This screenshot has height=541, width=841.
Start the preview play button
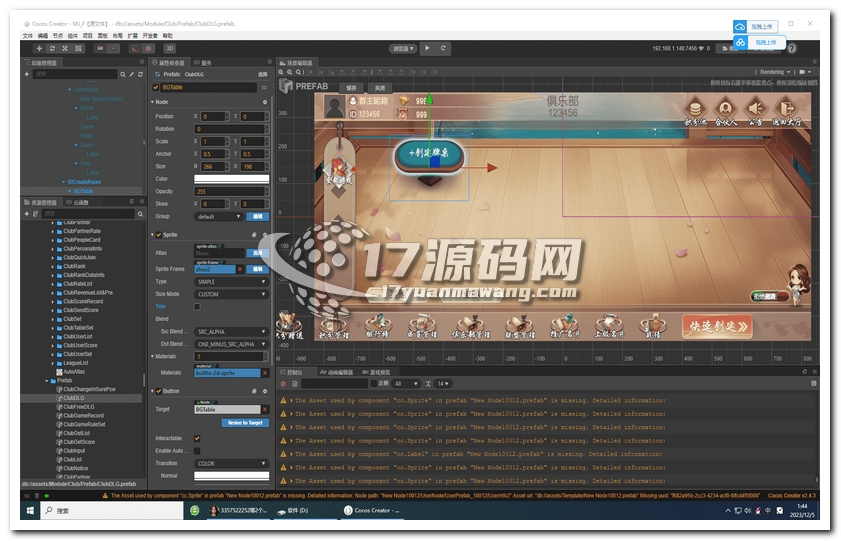(427, 48)
